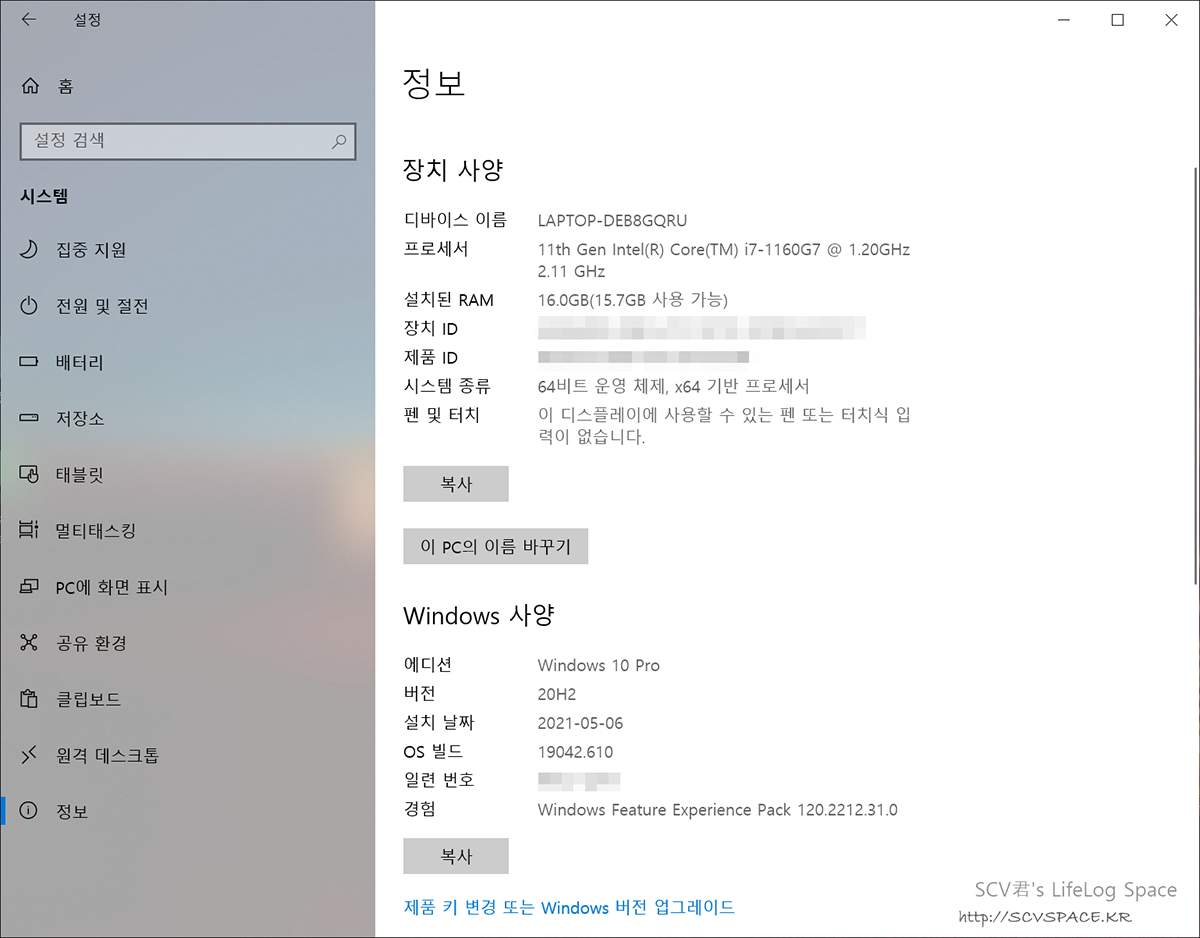Viewport: 1200px width, 938px height.
Task: Select the 정보 sidebar entry
Action: pos(187,811)
